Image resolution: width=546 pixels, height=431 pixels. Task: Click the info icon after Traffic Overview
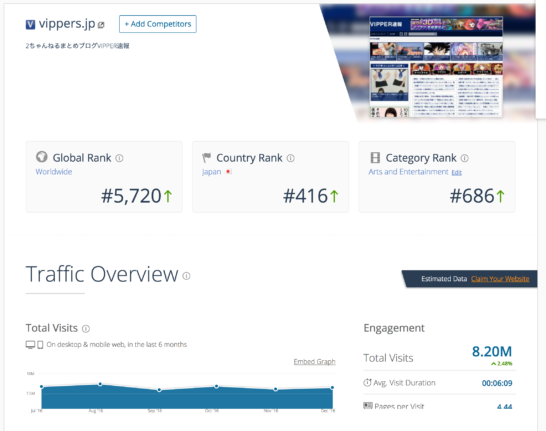pyautogui.click(x=186, y=276)
